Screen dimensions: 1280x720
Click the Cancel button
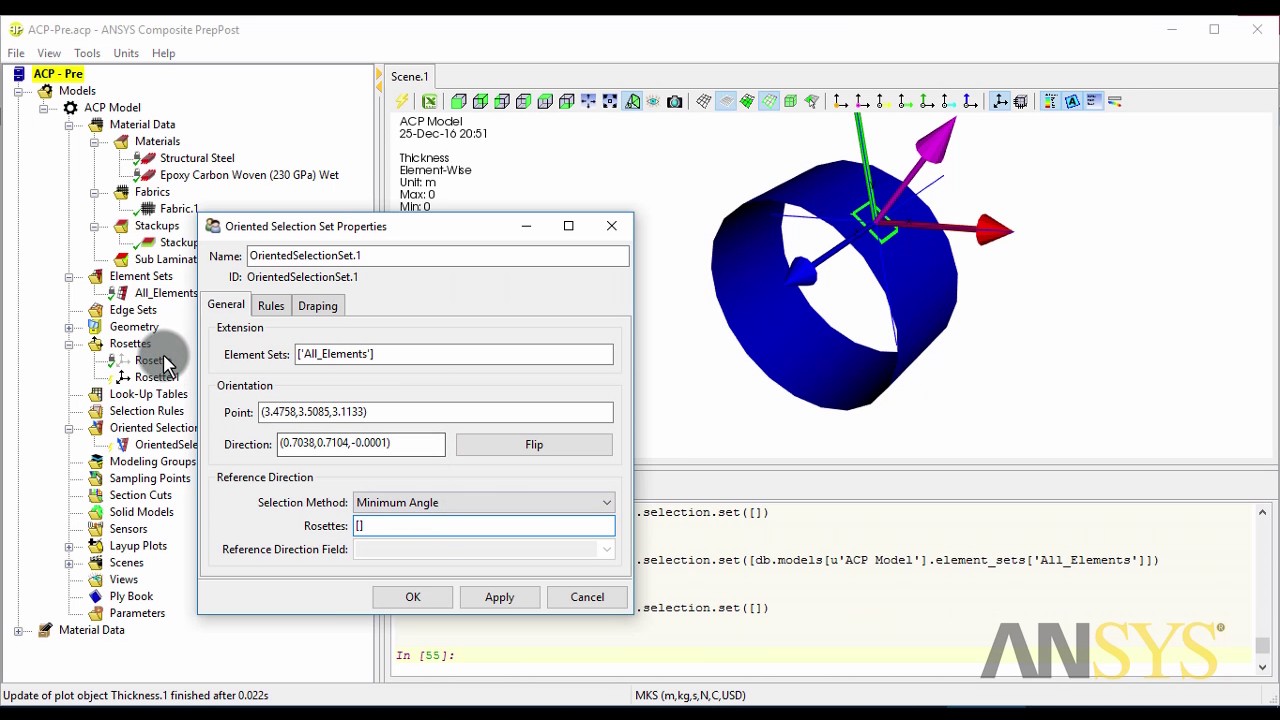click(587, 597)
